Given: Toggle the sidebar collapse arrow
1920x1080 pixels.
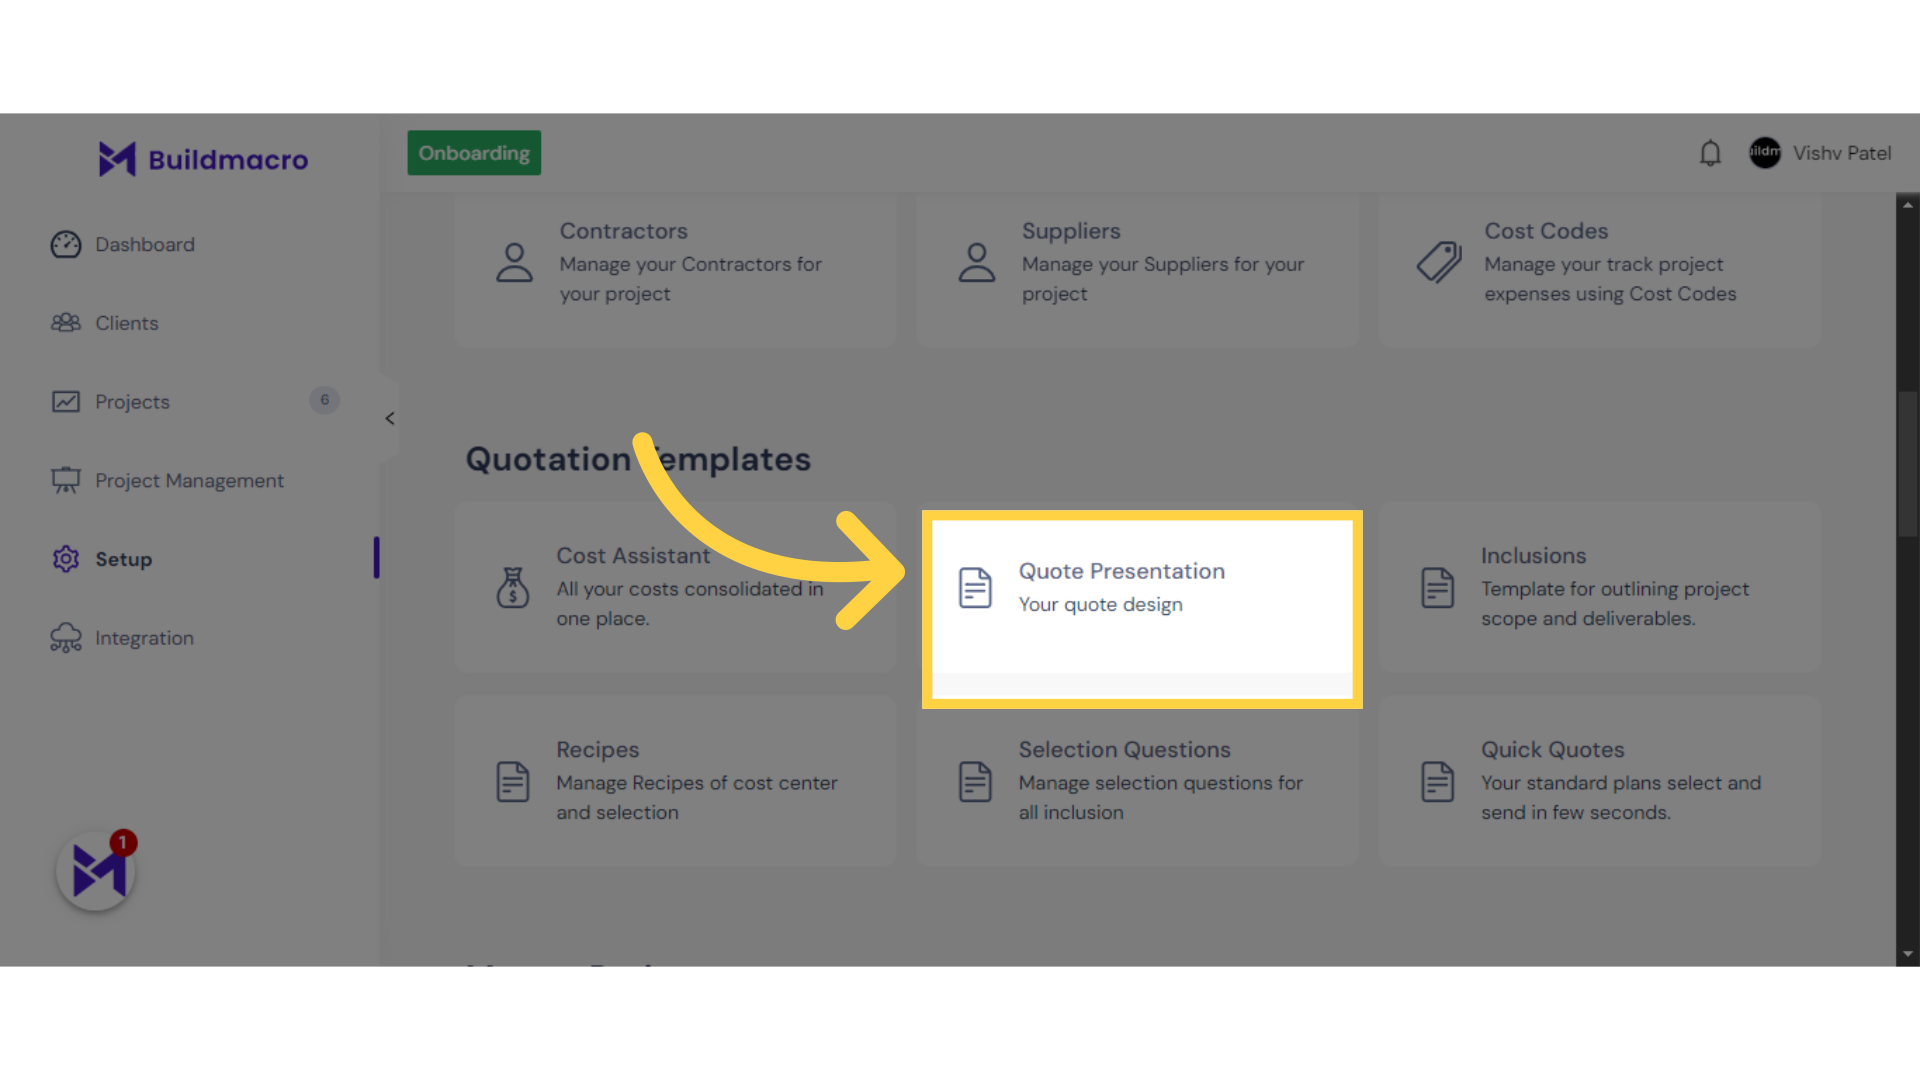Looking at the screenshot, I should 389,419.
